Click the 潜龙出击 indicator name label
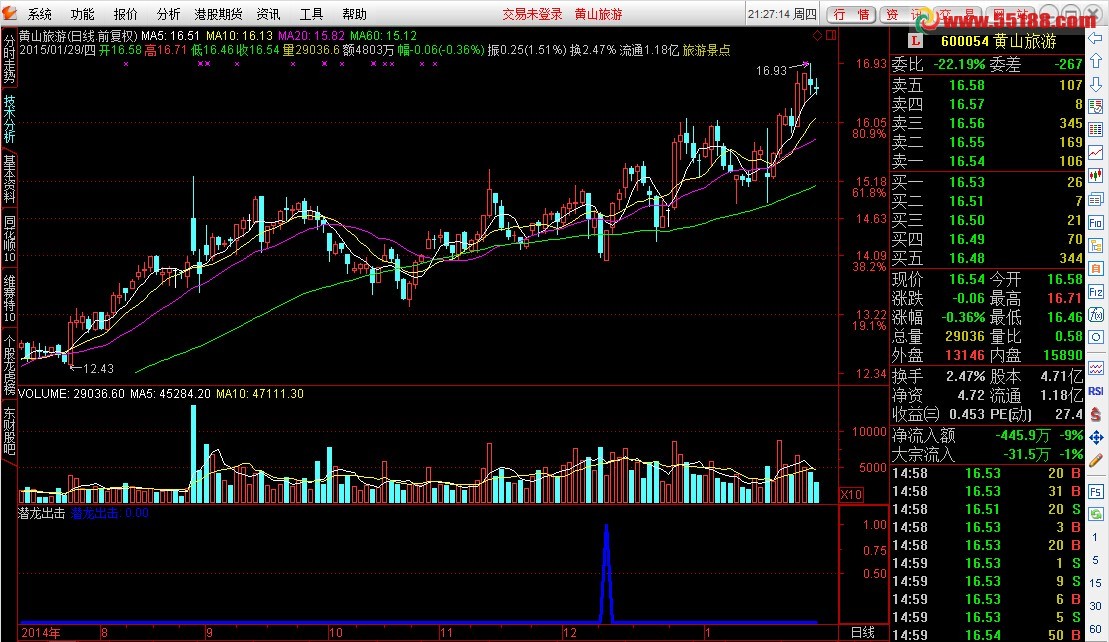 pyautogui.click(x=41, y=513)
